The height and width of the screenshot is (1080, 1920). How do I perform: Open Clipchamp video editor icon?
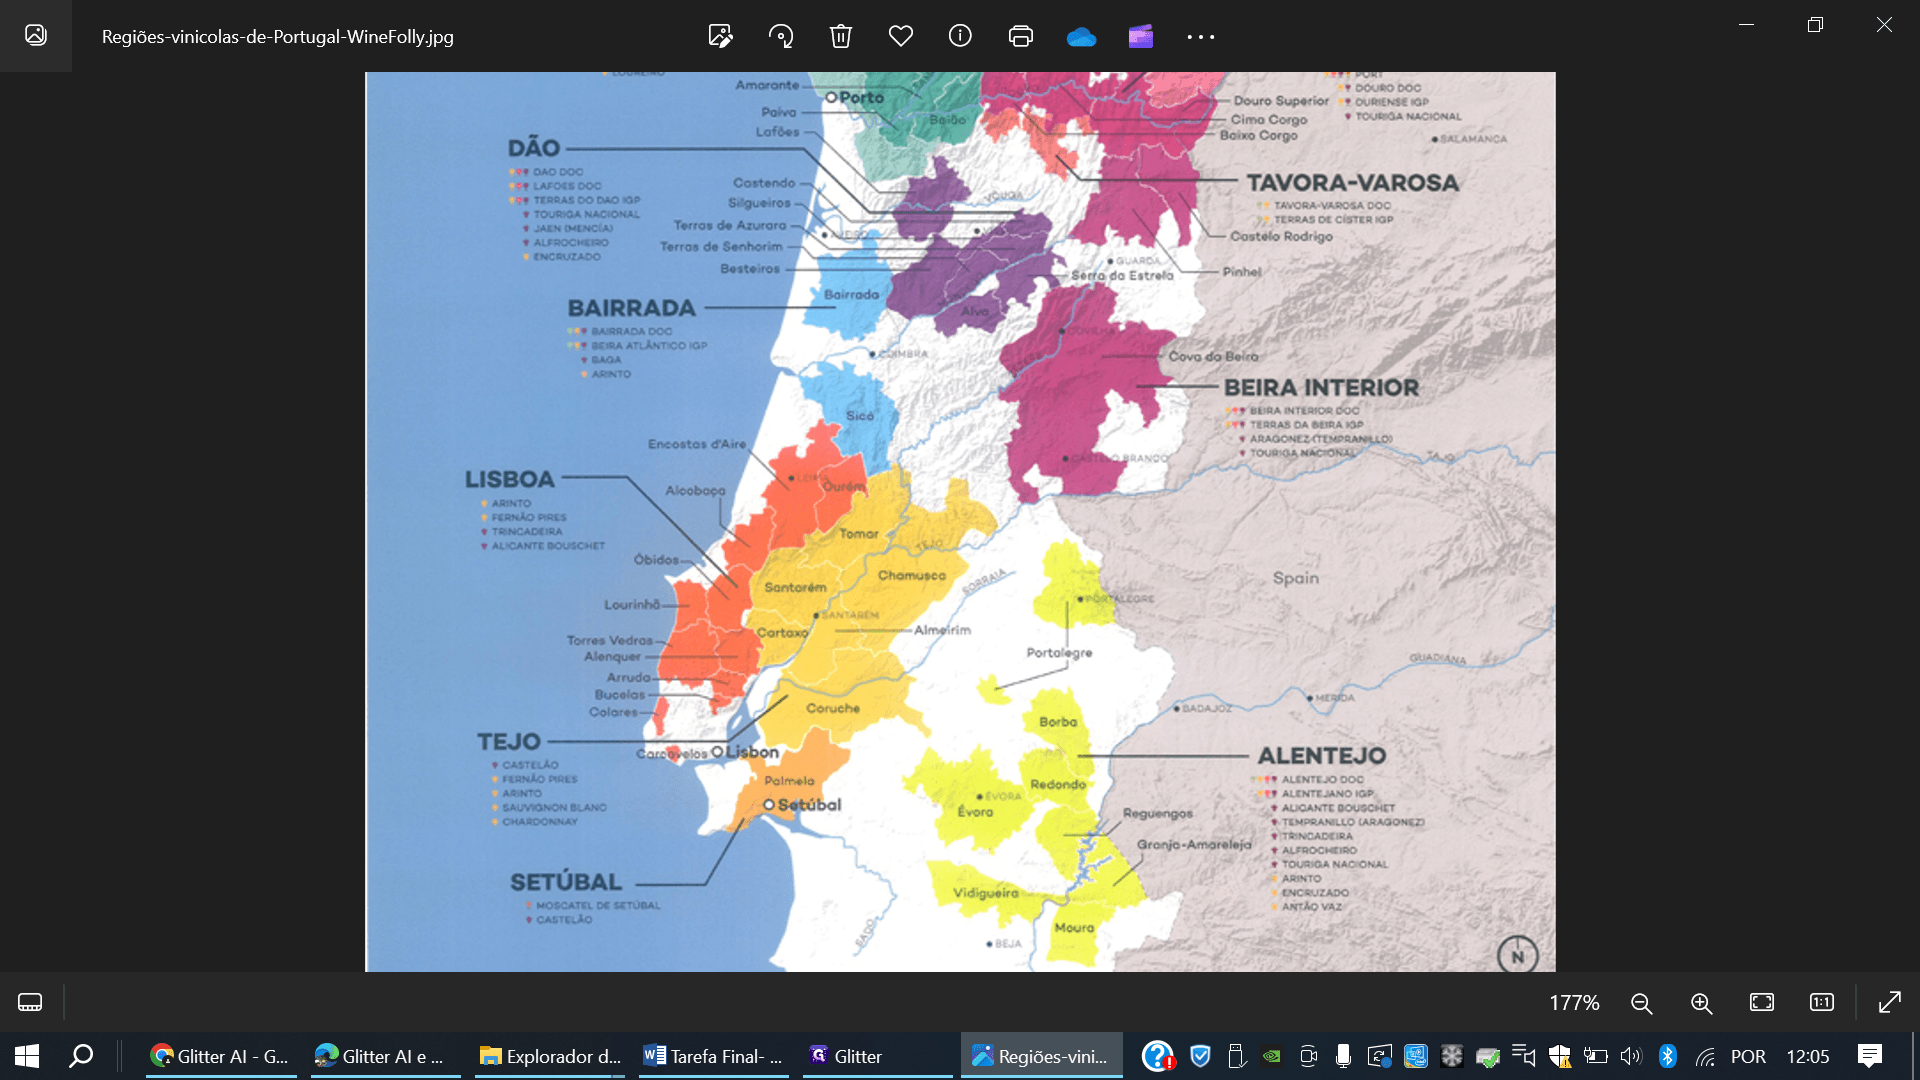[1141, 37]
